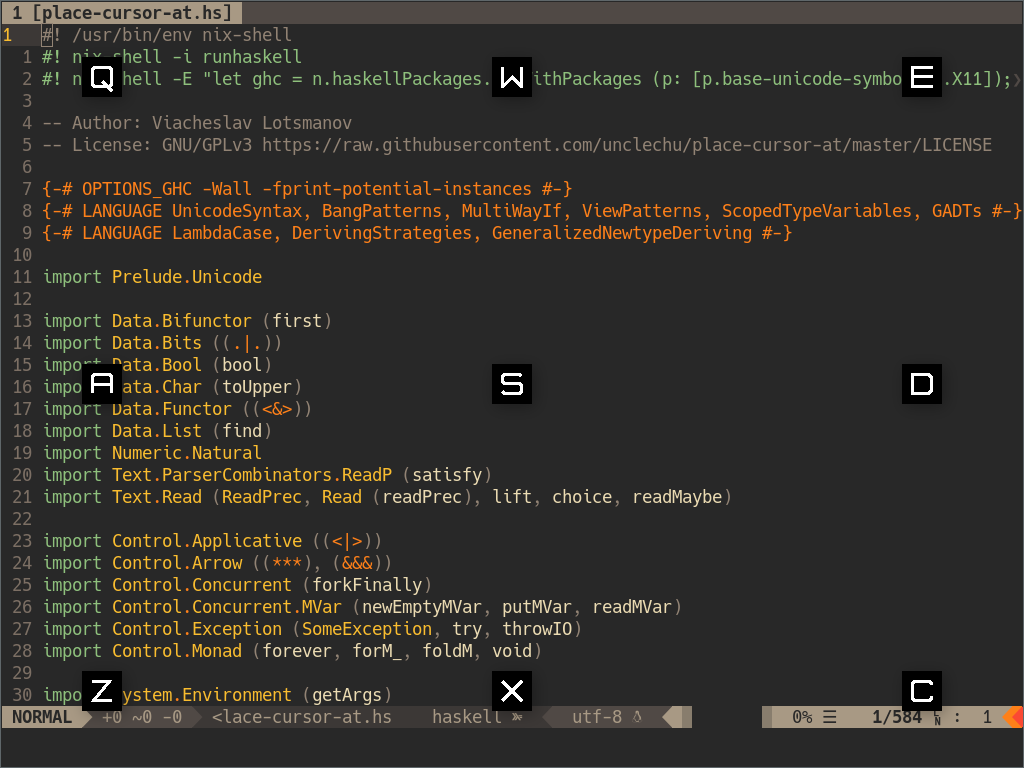Select the A overlay key box

click(x=102, y=384)
